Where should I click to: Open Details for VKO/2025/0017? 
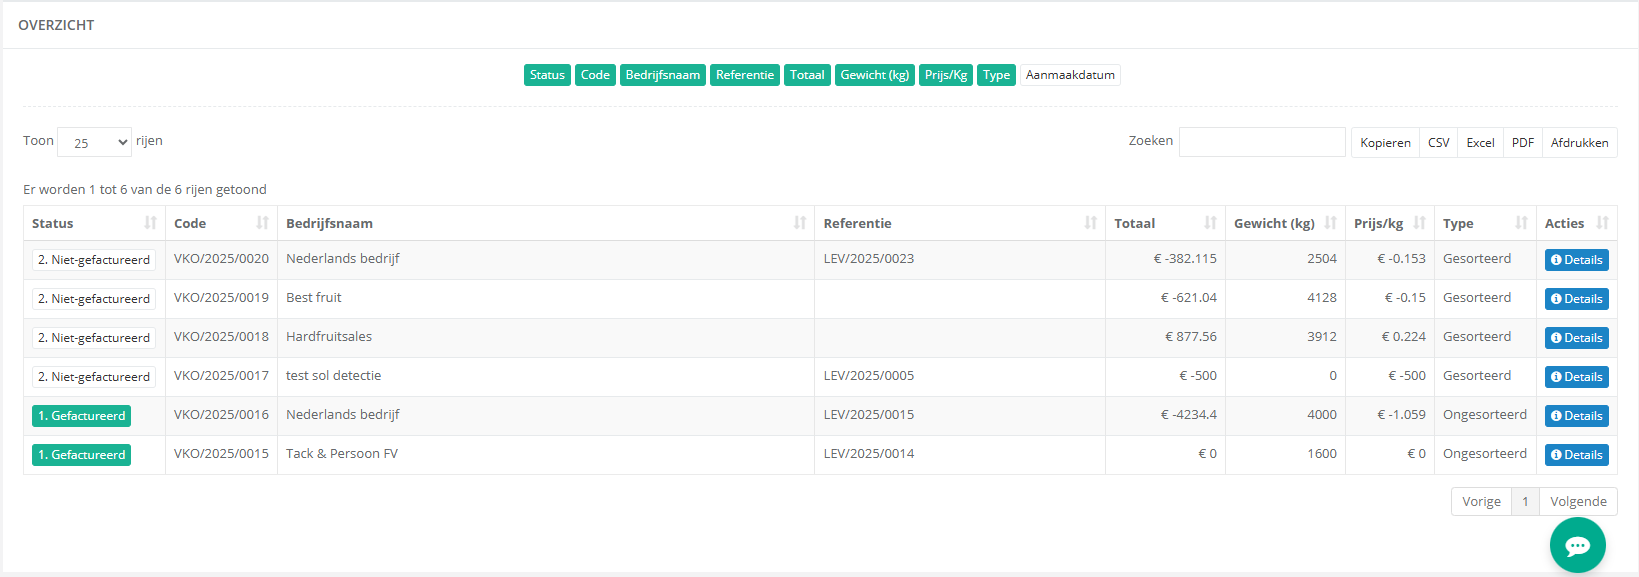click(x=1576, y=377)
